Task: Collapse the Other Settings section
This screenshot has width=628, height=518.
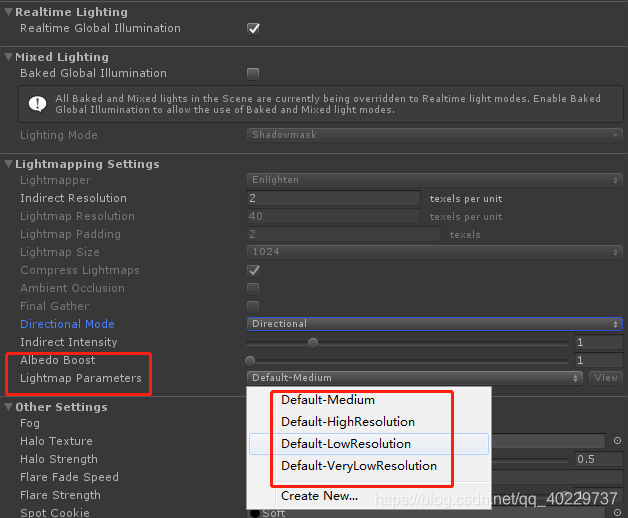Action: [8, 407]
